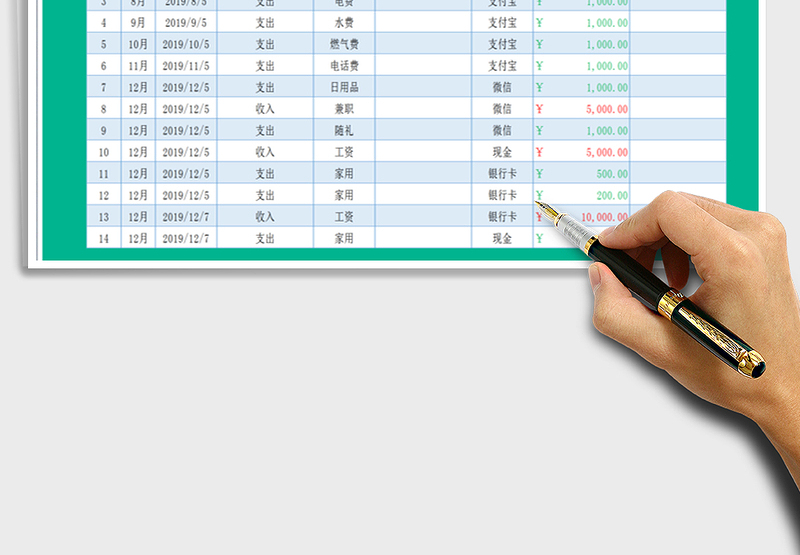Select the 11月 month cell

click(138, 66)
